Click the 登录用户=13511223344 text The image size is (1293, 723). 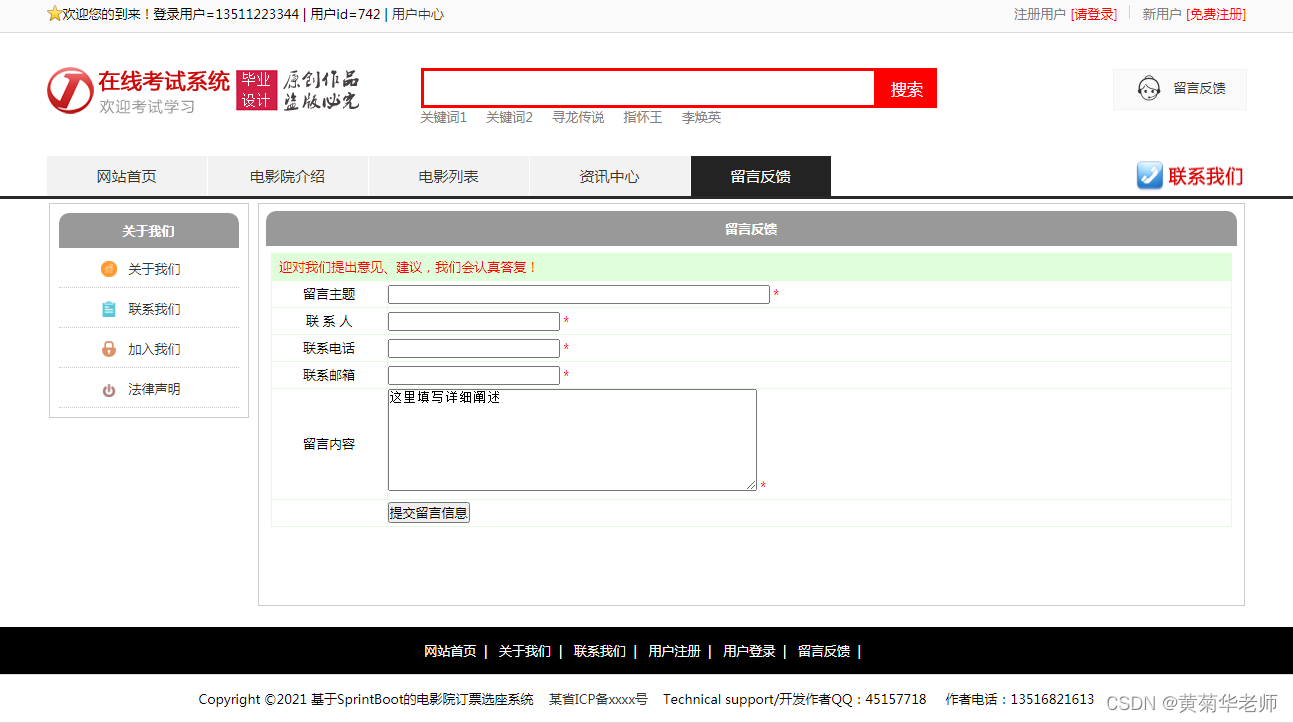(x=226, y=14)
